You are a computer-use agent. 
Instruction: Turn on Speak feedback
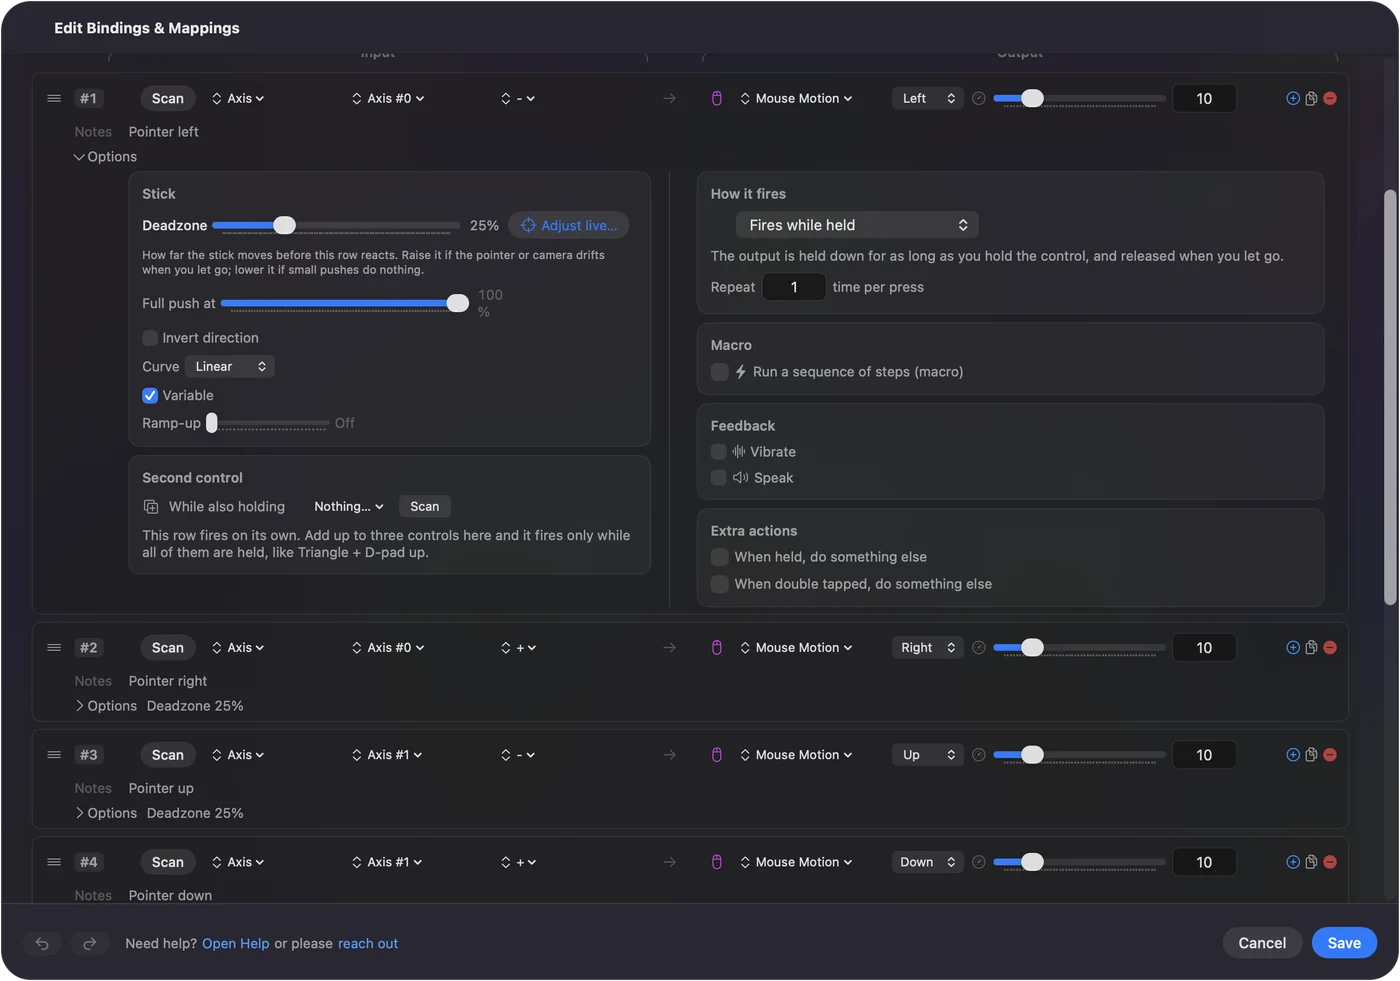(718, 478)
